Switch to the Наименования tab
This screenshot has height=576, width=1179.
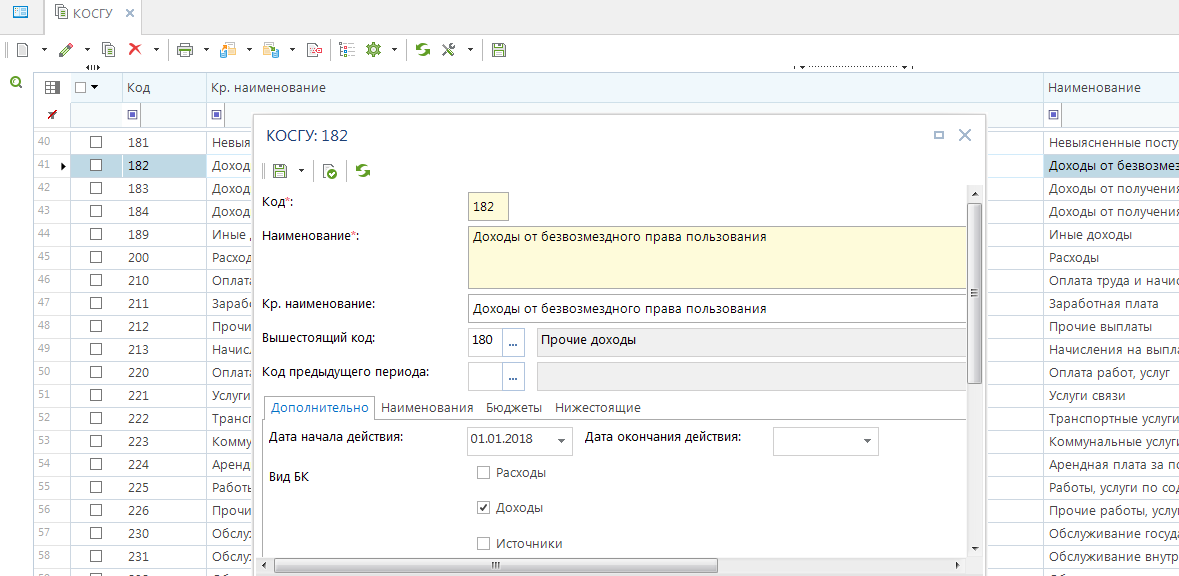click(427, 408)
